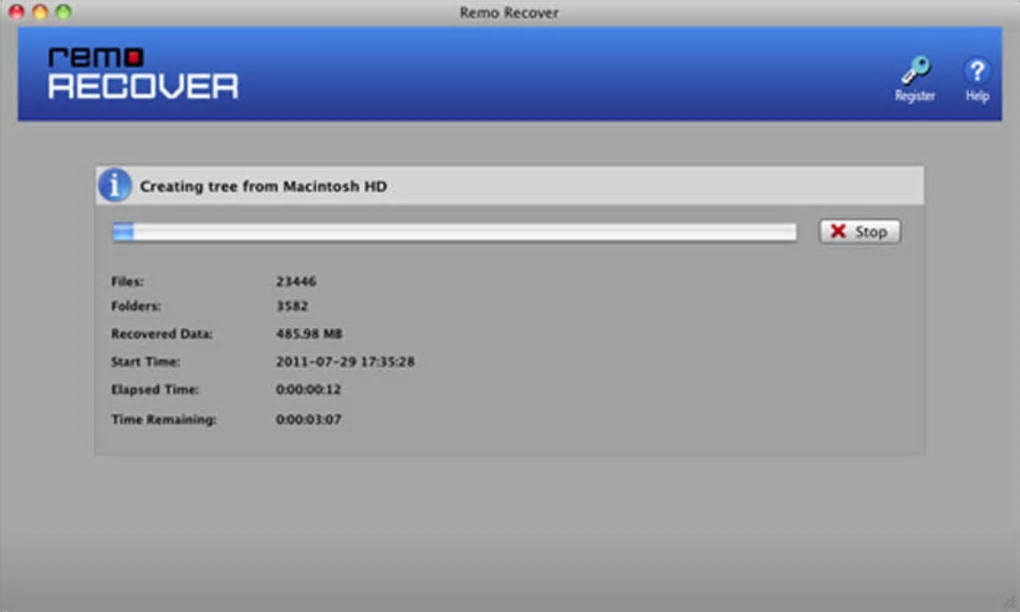Screen dimensions: 1020x612
Task: Click the "Time Remaining:" label
Action: (x=163, y=419)
